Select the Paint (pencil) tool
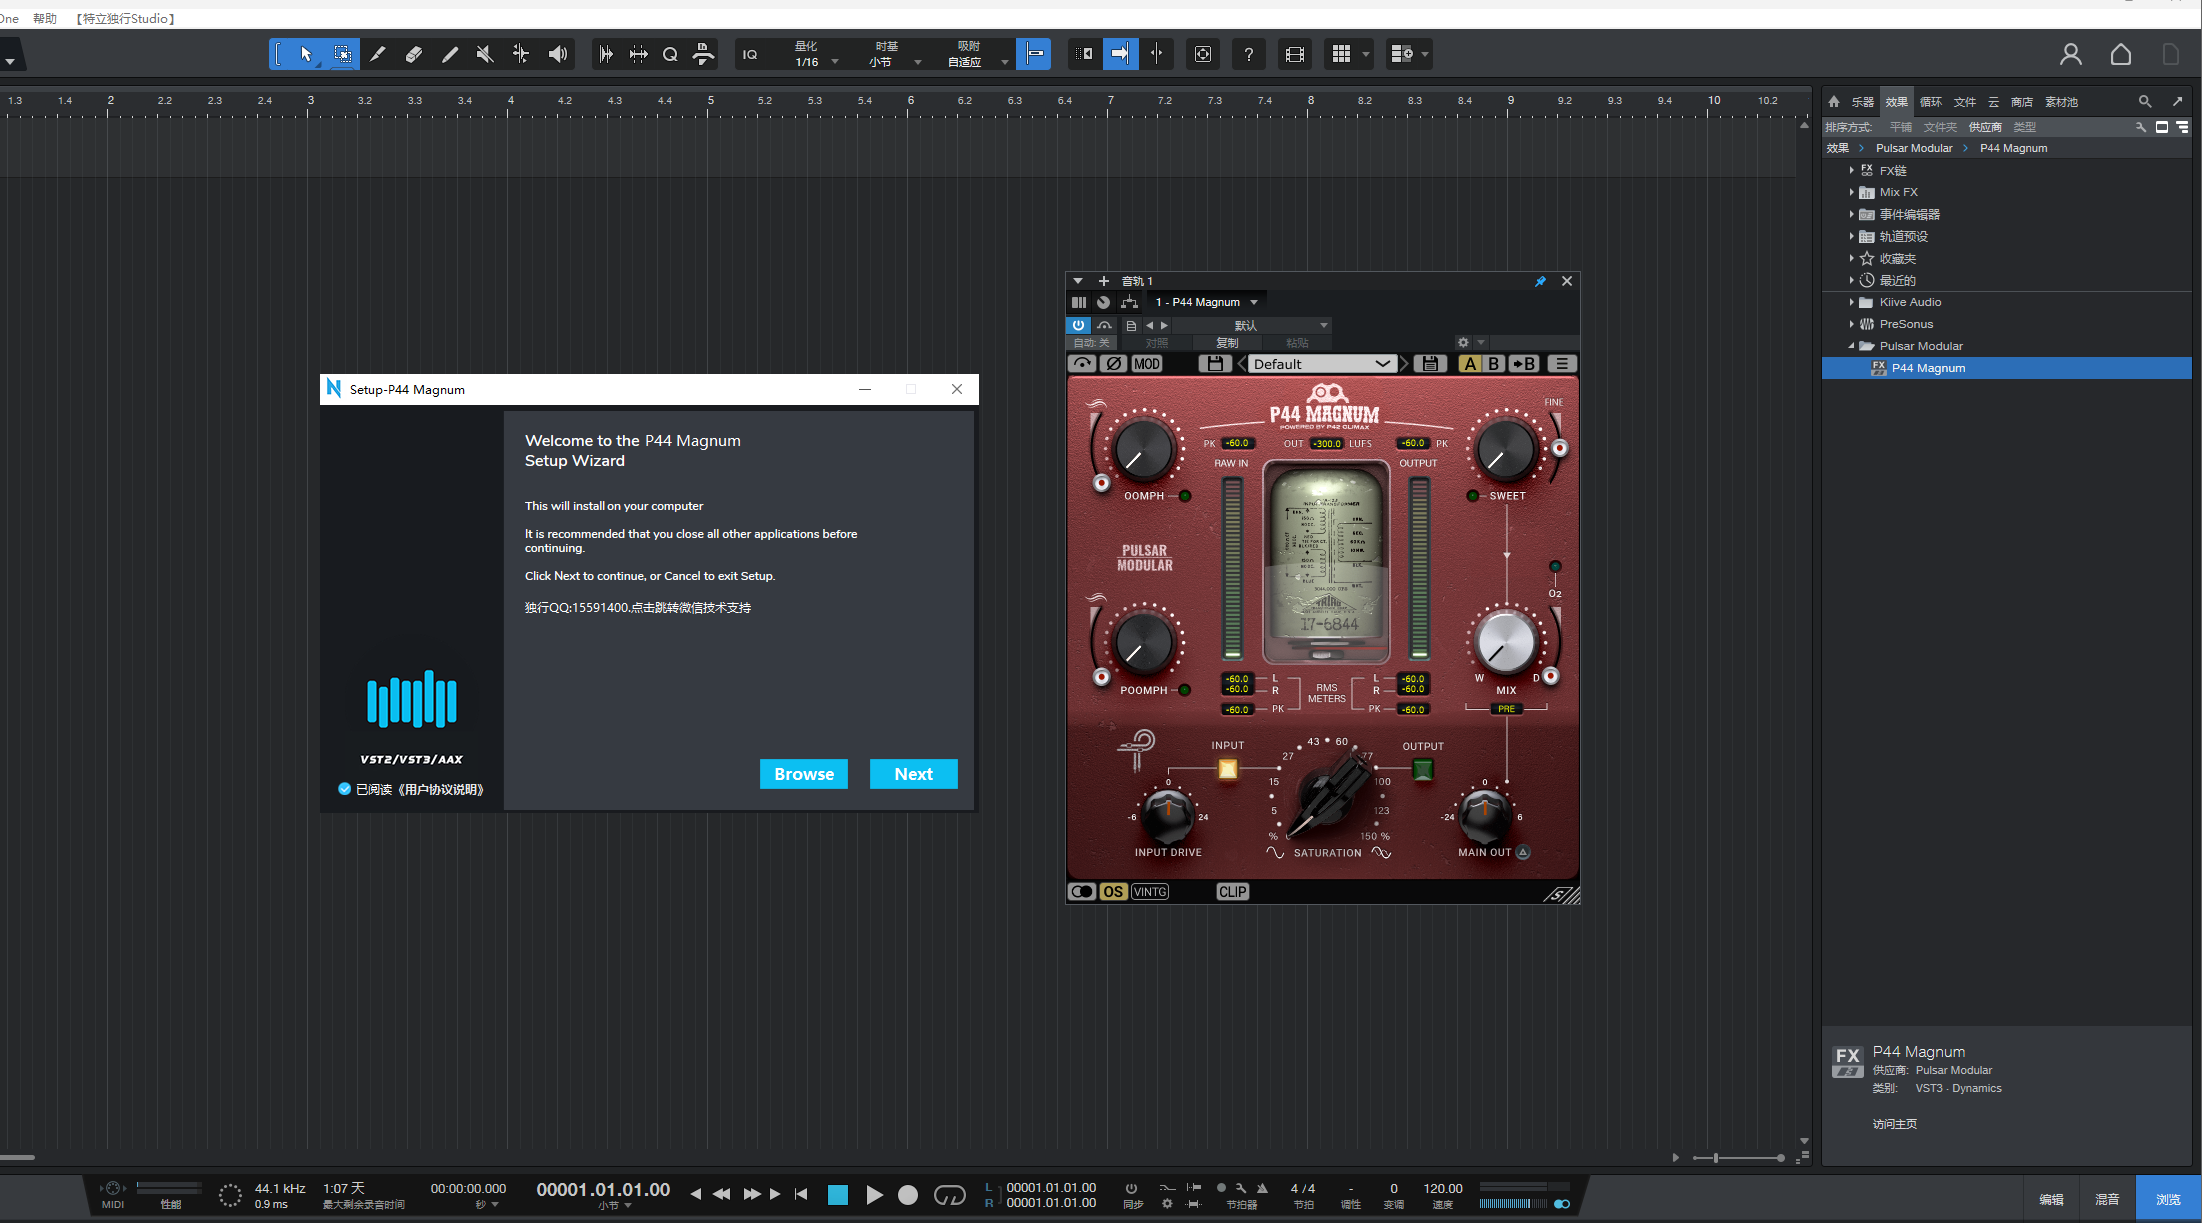The image size is (2202, 1223). point(449,54)
